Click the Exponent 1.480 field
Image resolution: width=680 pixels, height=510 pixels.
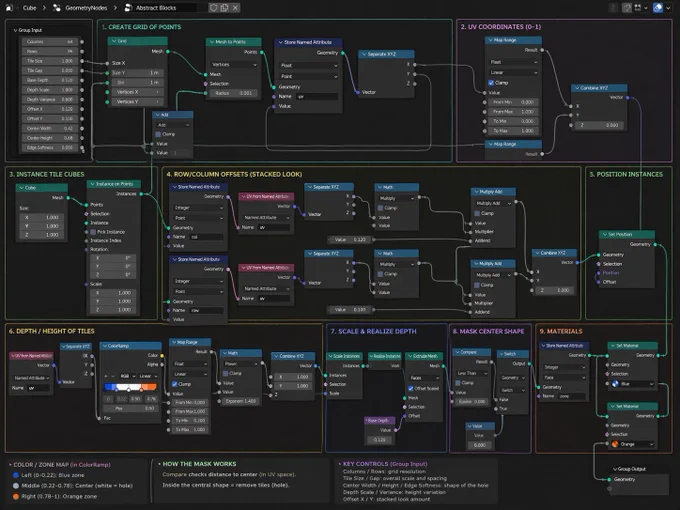(241, 401)
